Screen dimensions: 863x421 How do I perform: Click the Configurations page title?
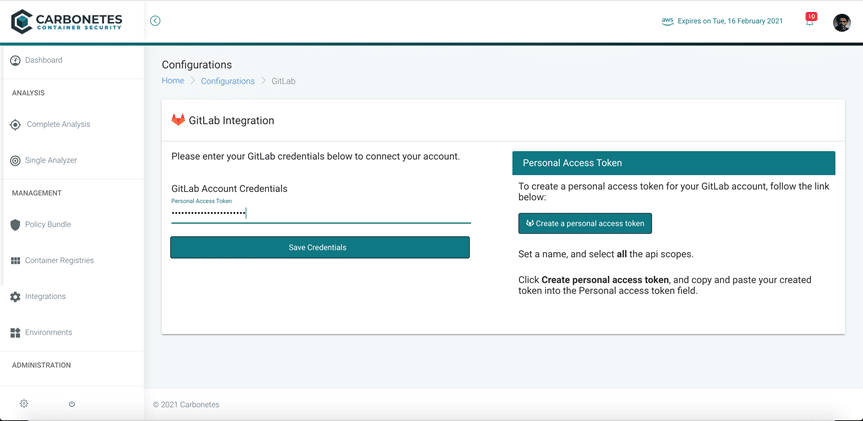coord(197,65)
